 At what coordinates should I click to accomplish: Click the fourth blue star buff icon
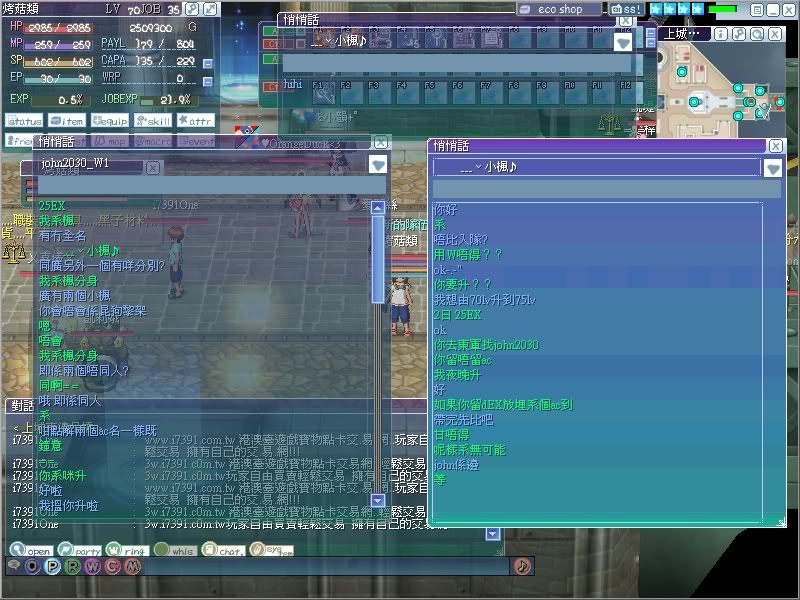pyautogui.click(x=697, y=9)
